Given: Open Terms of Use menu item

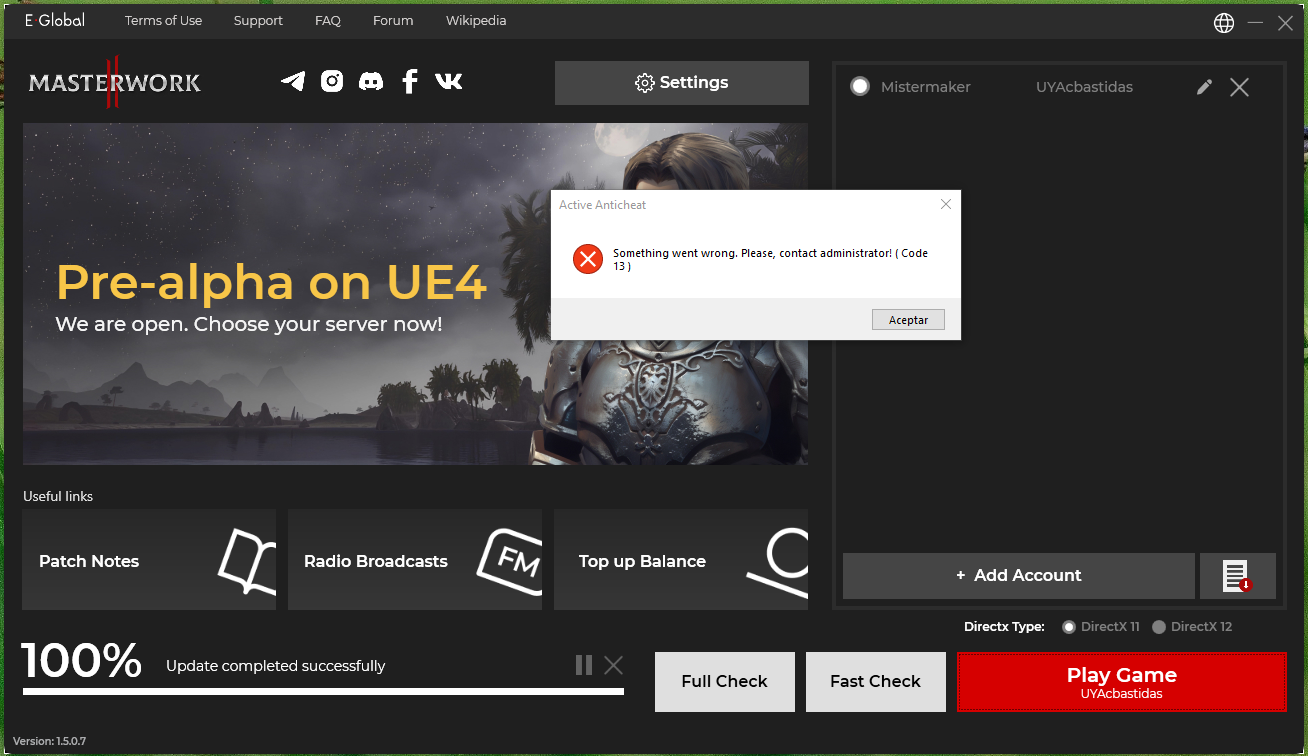Looking at the screenshot, I should coord(163,21).
